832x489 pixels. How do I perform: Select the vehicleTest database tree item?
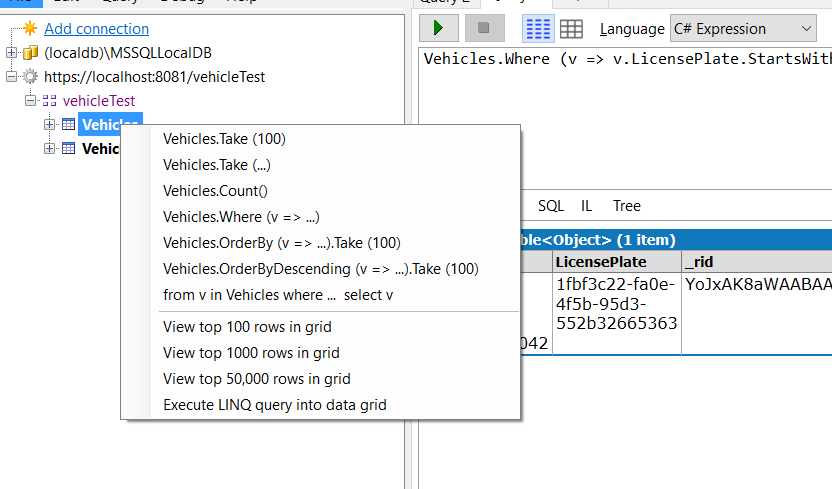[x=99, y=100]
